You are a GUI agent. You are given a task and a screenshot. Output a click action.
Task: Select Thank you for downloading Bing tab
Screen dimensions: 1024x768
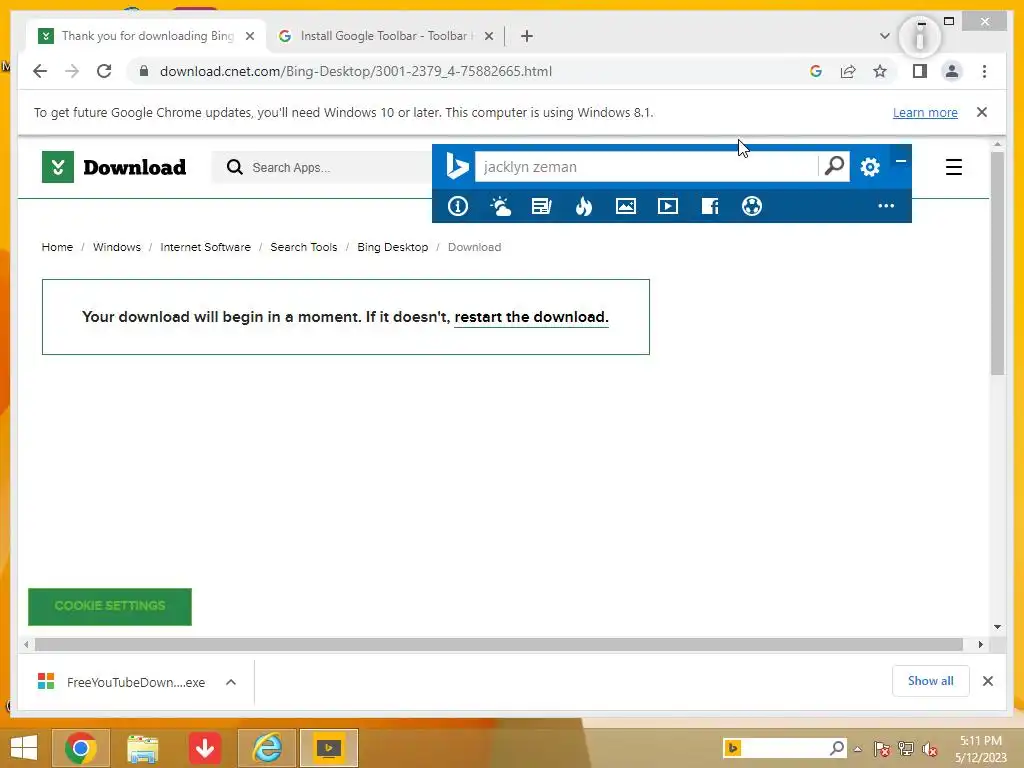click(147, 36)
